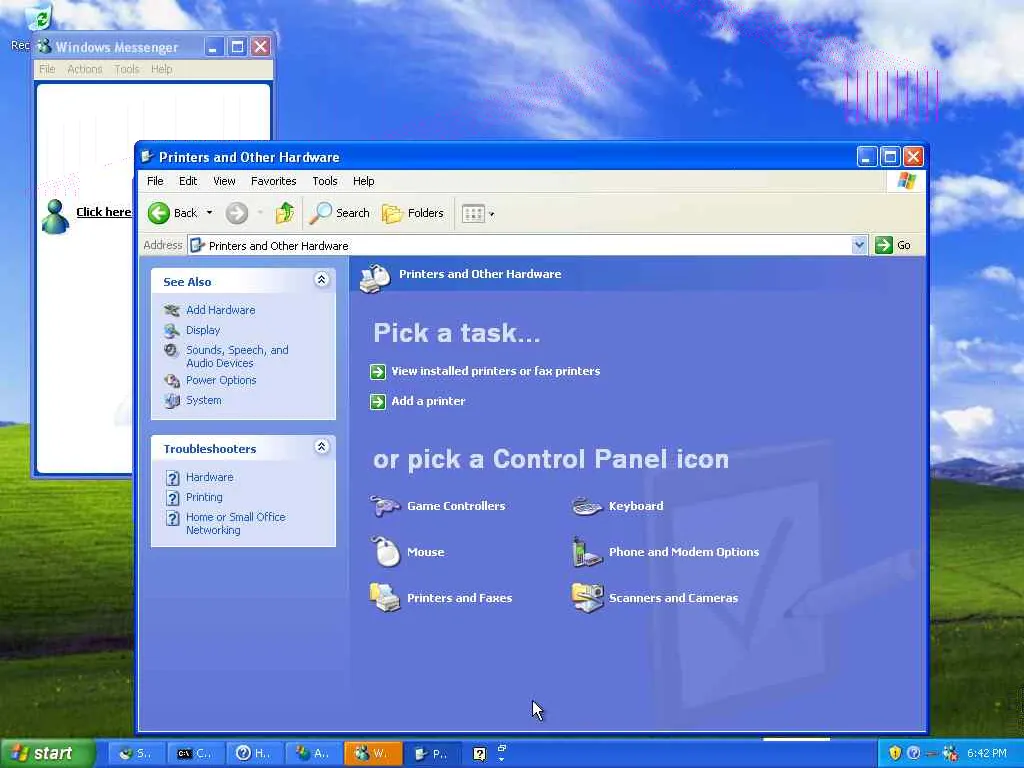Click the Forward arrow icon

click(x=236, y=213)
